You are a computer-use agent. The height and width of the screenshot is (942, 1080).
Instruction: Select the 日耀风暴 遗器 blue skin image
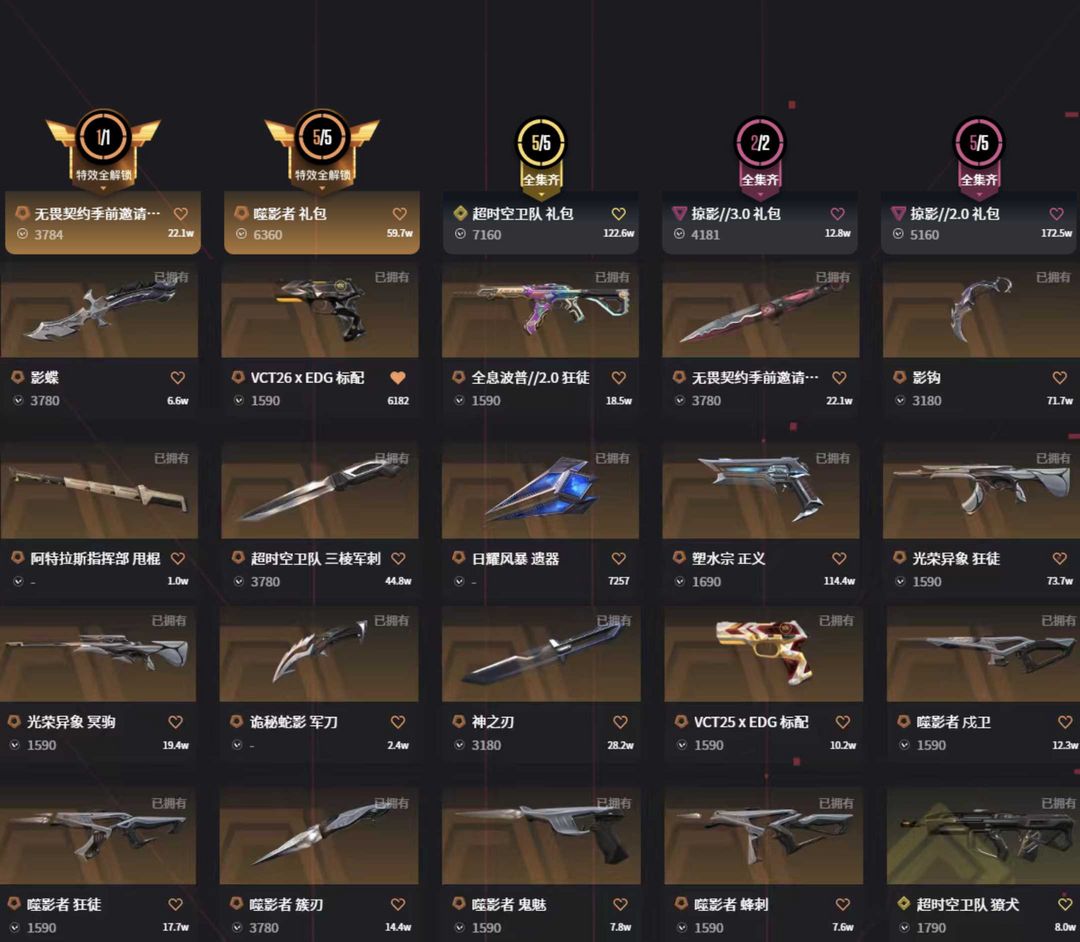coord(540,490)
